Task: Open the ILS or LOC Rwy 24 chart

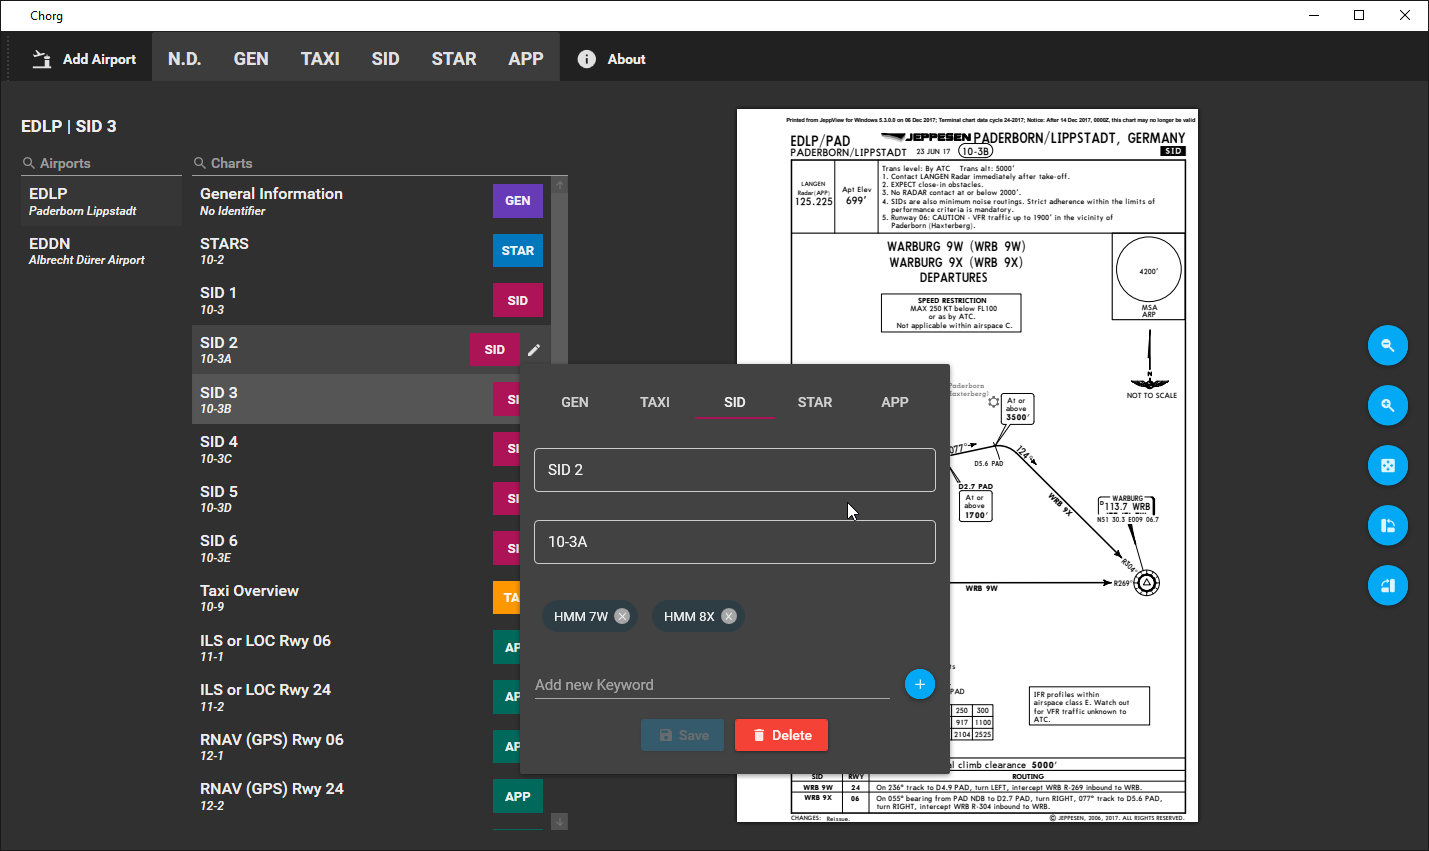Action: 356,697
